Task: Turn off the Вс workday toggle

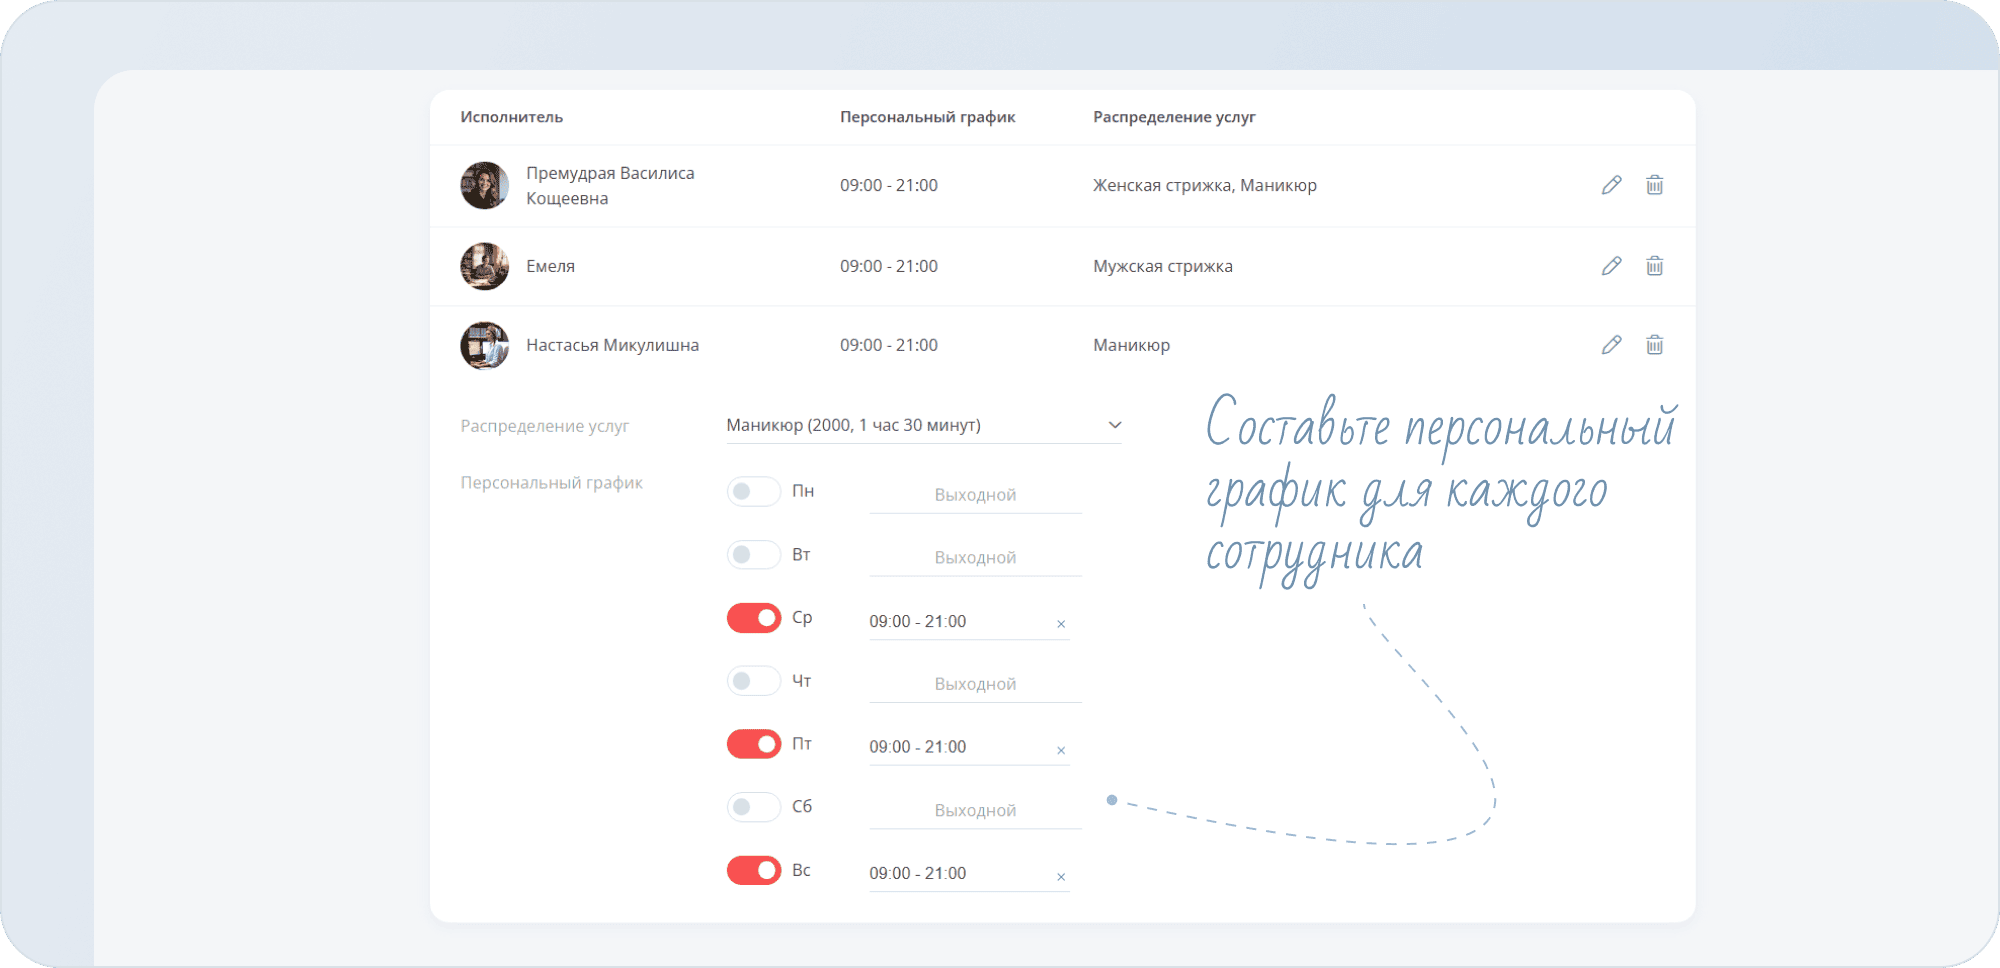Action: [x=753, y=870]
